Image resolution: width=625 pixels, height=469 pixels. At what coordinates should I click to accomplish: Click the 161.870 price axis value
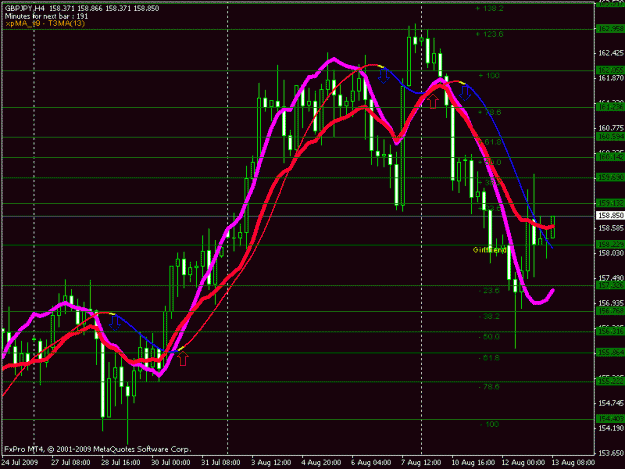610,78
